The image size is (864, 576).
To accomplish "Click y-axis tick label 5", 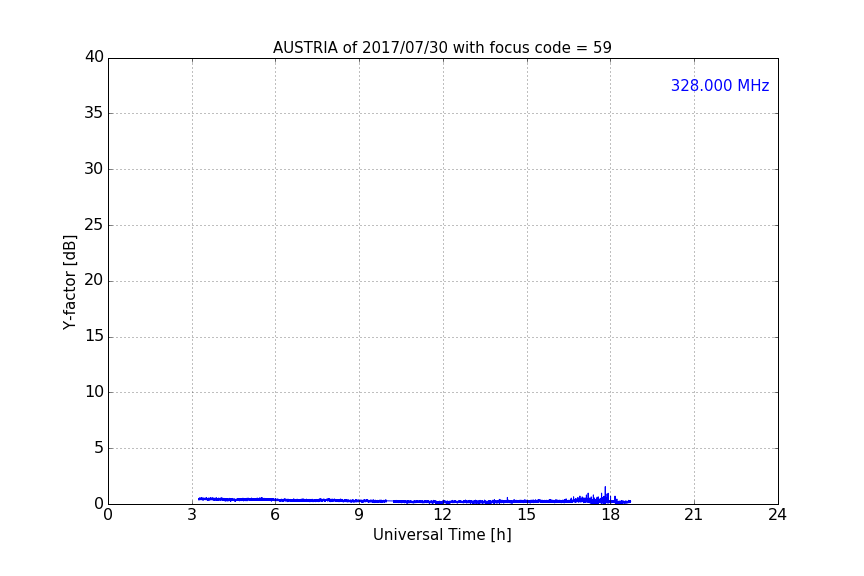I will click(99, 448).
